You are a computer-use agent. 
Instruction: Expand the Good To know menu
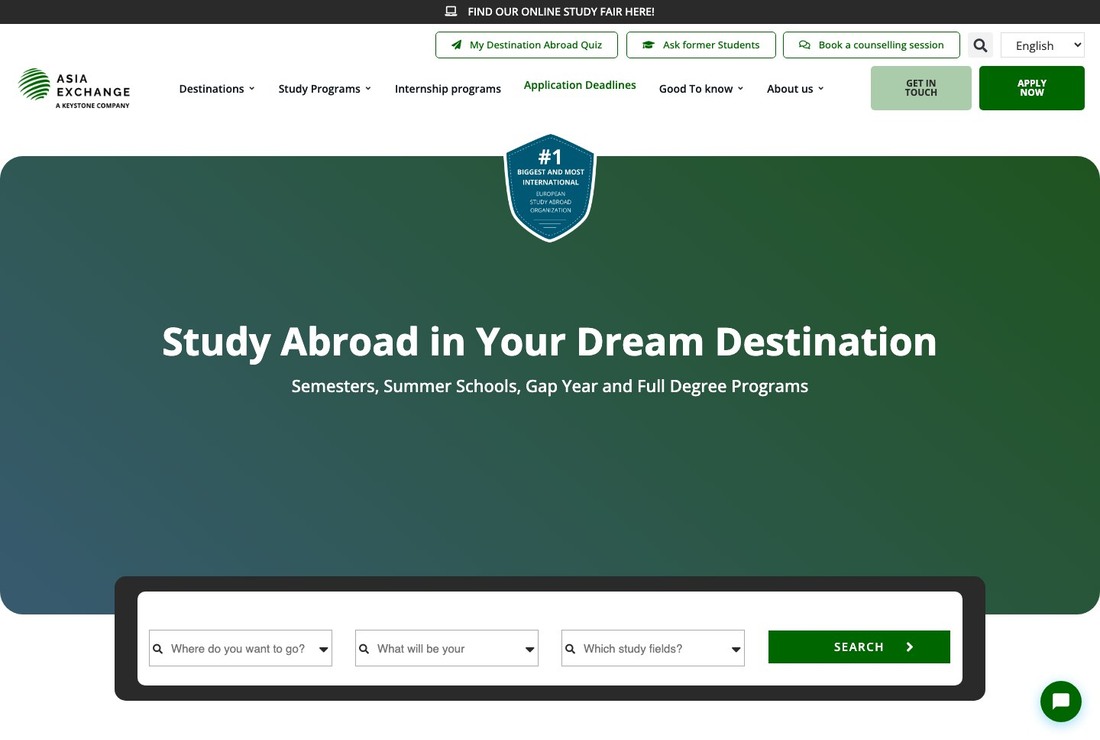(x=701, y=89)
